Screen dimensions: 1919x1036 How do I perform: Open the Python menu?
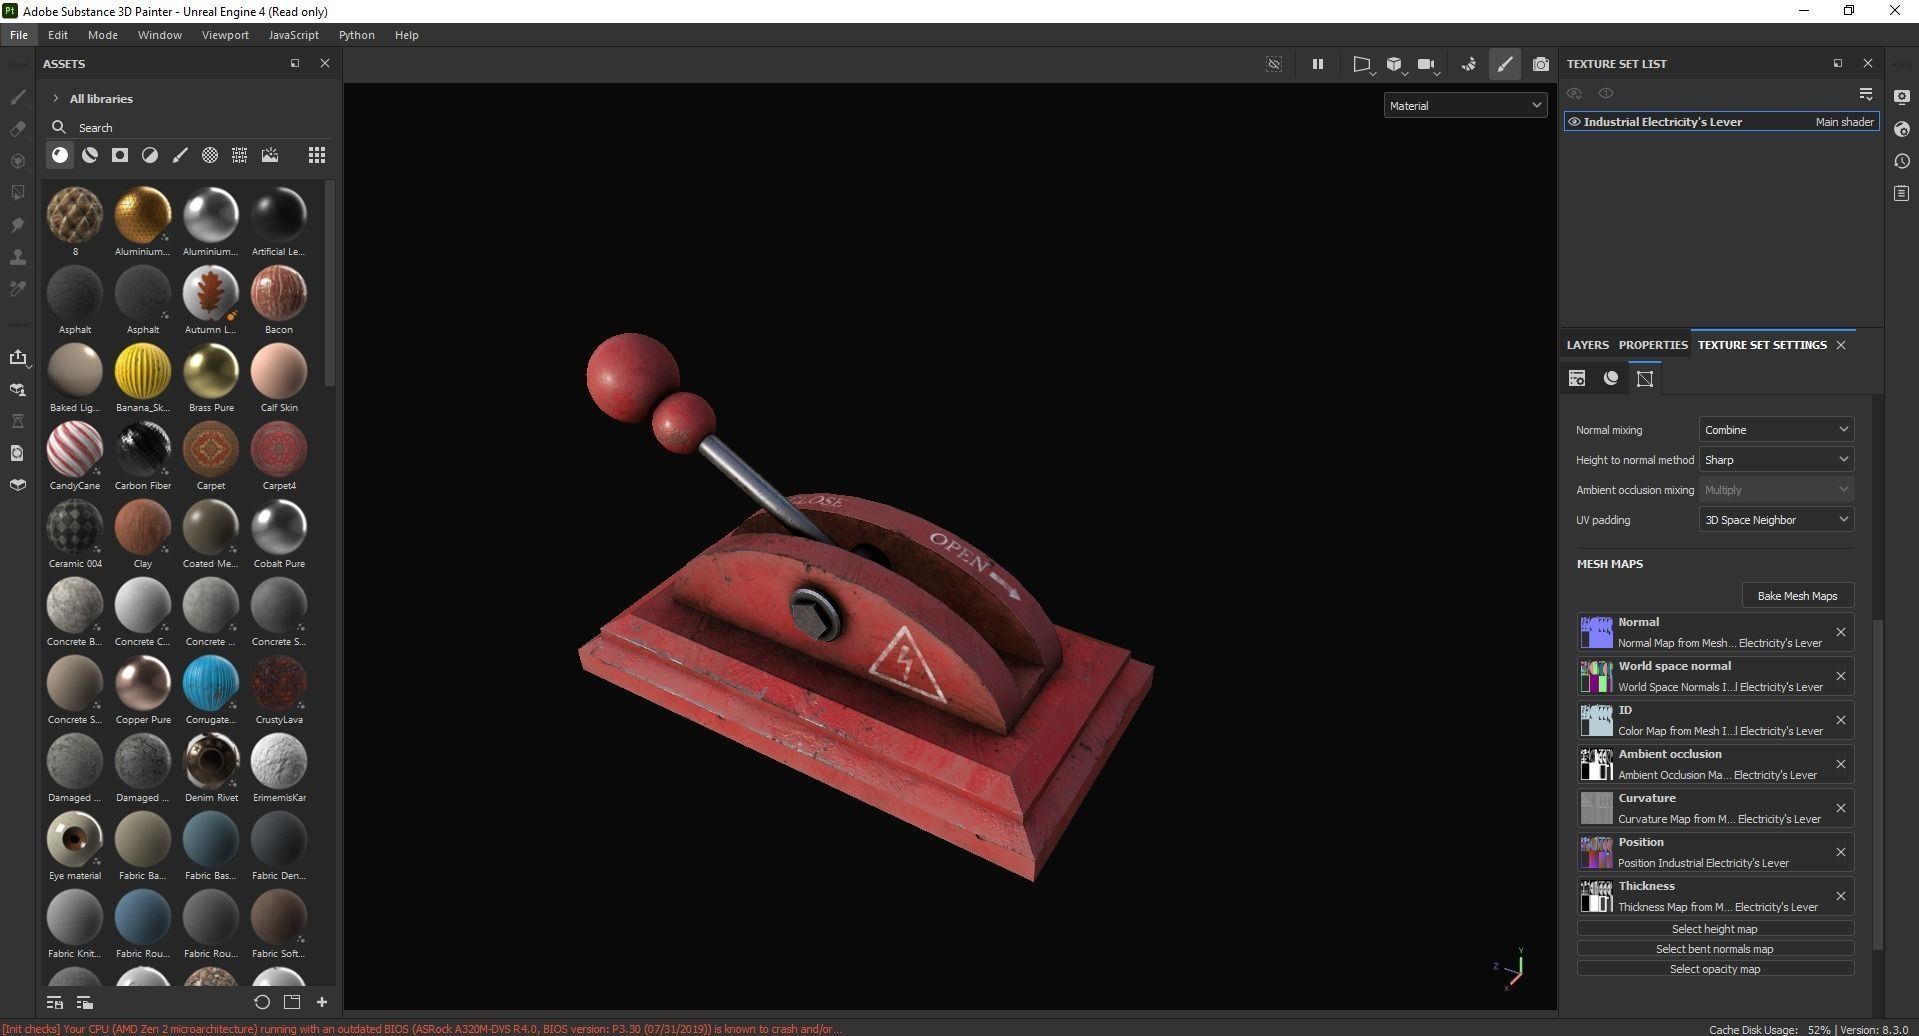tap(356, 35)
